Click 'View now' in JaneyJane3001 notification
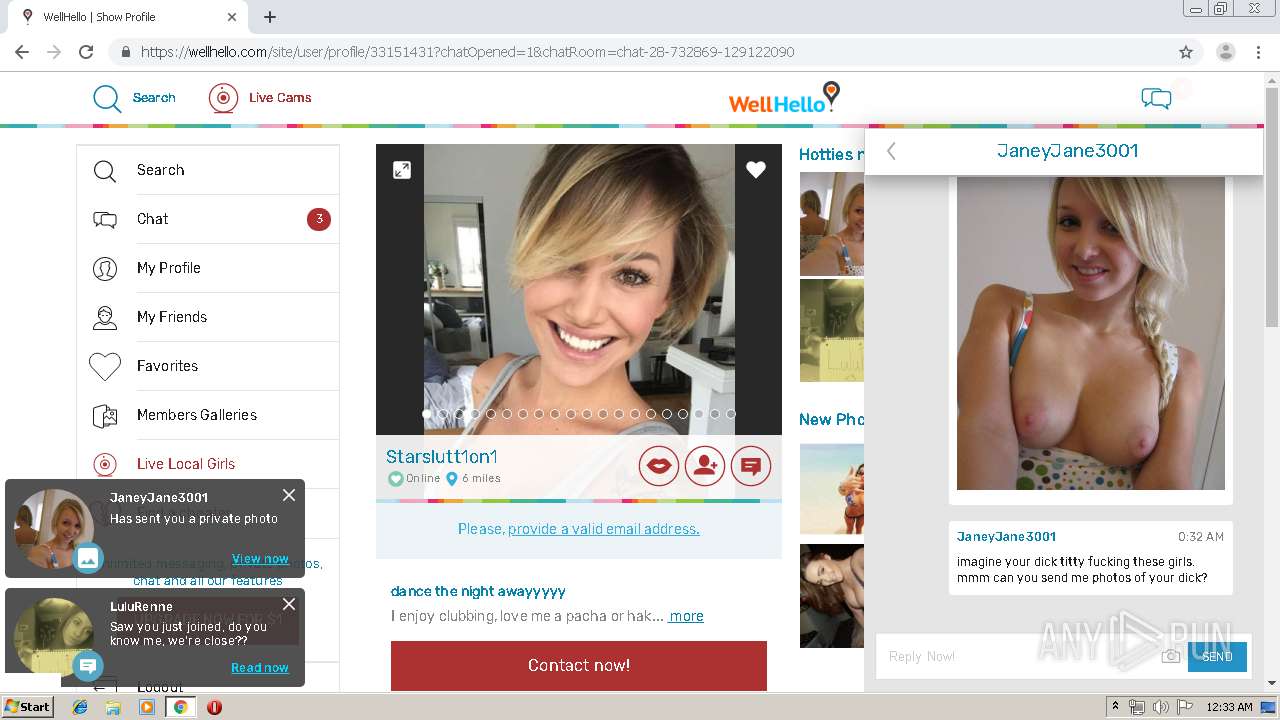 point(260,559)
